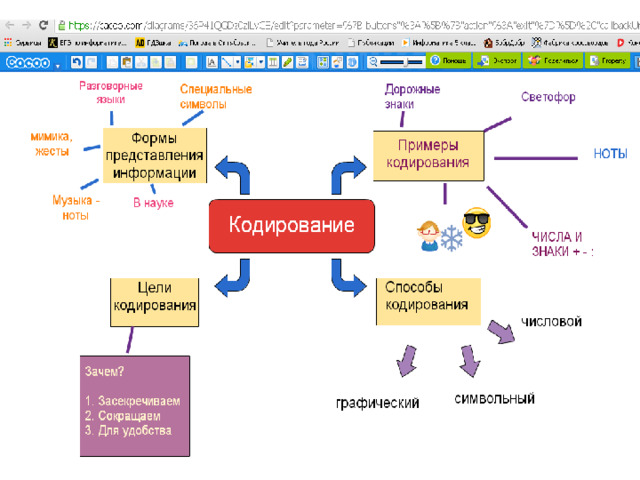Reload the page with the refresh button
The image size is (640, 480).
point(43,25)
